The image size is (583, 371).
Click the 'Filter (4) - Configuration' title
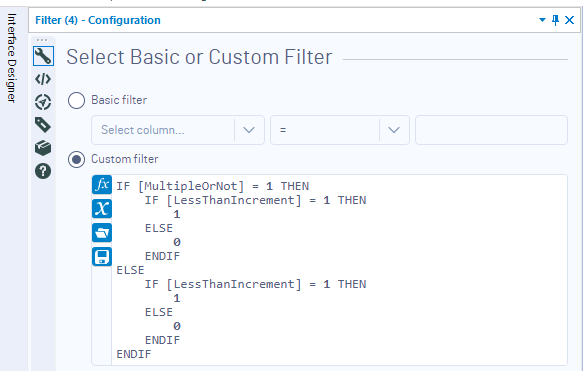click(x=98, y=20)
